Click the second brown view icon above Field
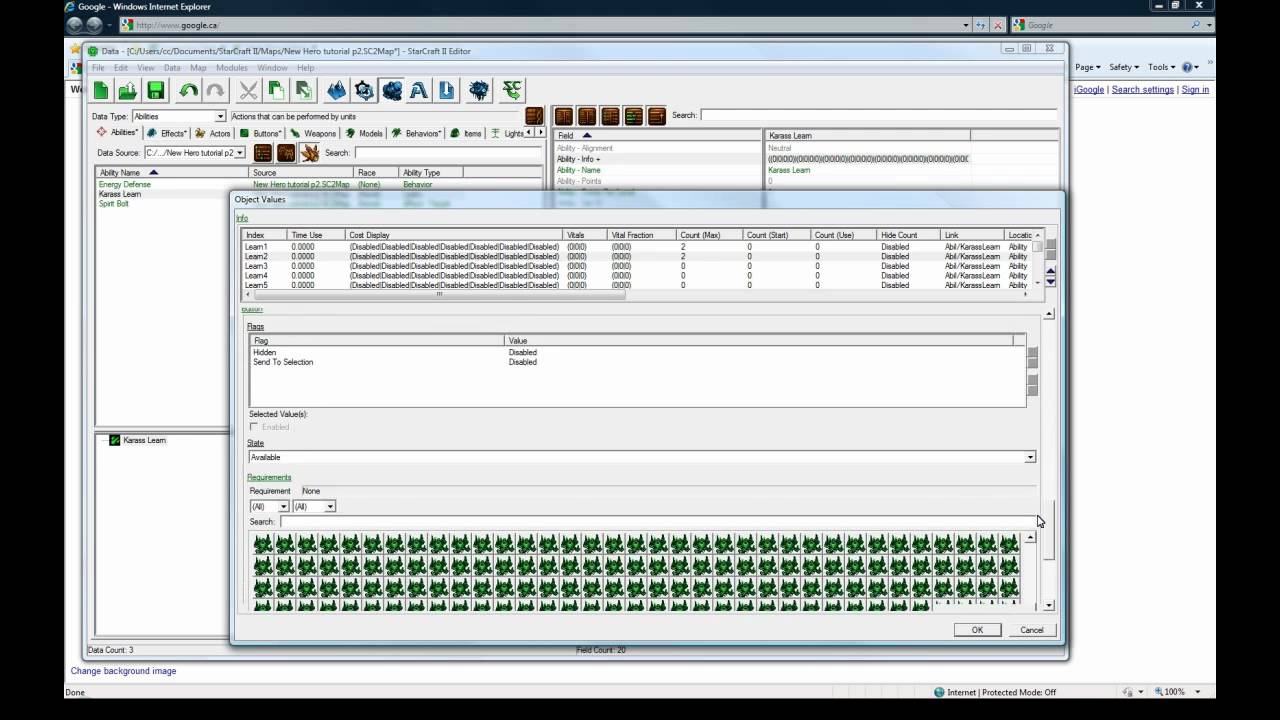 587,116
